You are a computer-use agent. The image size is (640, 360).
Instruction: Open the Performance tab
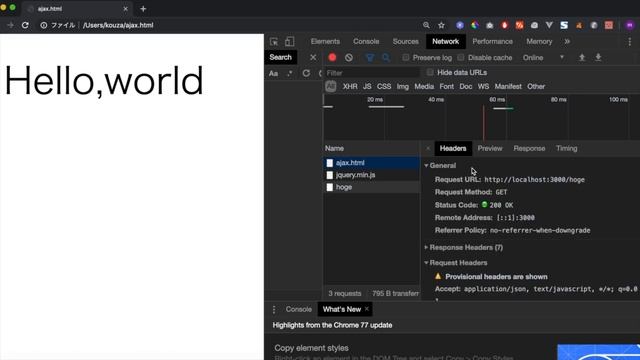pyautogui.click(x=492, y=42)
